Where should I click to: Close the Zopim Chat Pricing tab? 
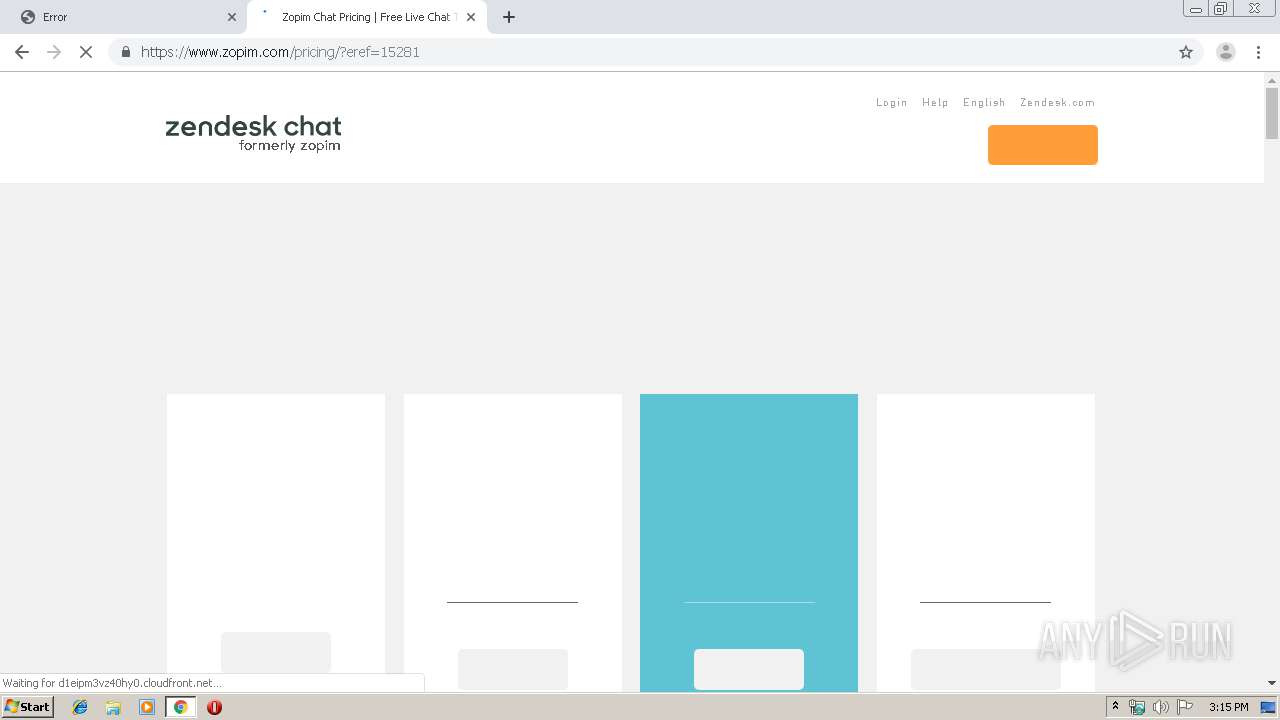pos(471,17)
